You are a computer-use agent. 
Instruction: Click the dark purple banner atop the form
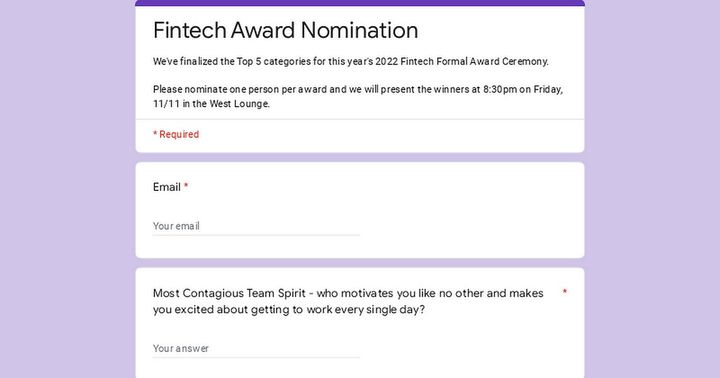[360, 3]
